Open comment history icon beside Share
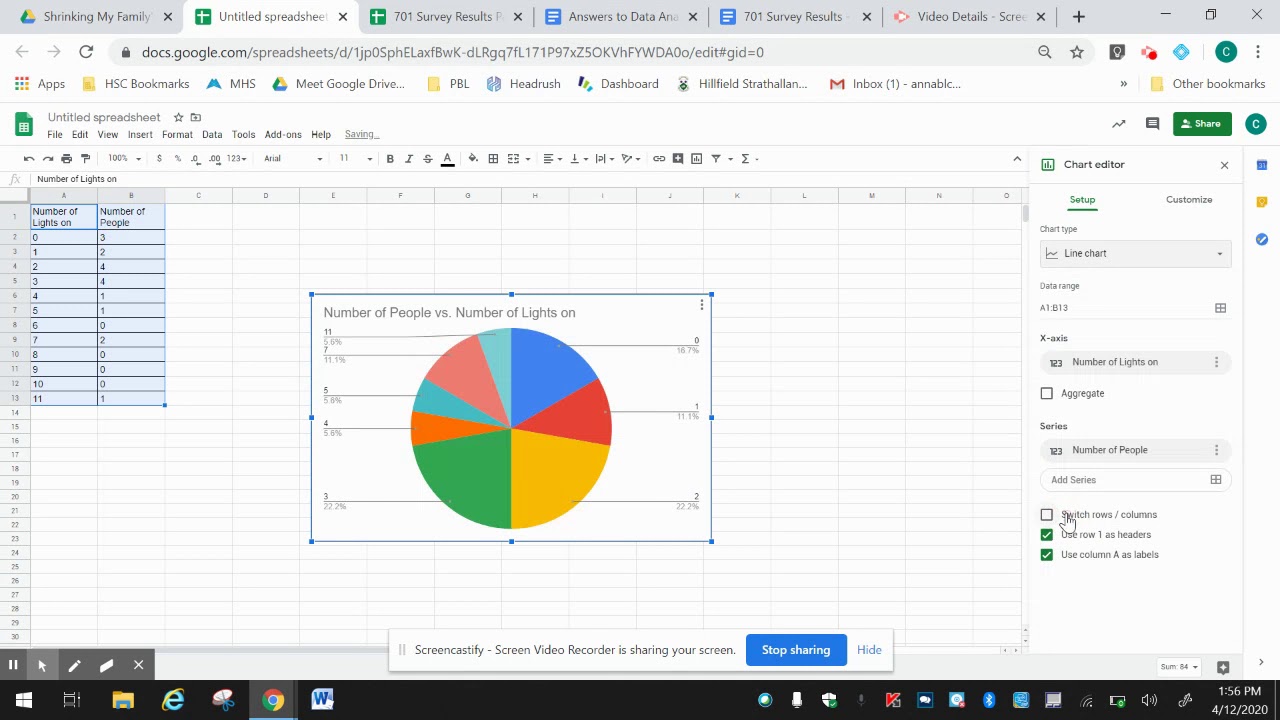Viewport: 1280px width, 720px height. (x=1152, y=124)
